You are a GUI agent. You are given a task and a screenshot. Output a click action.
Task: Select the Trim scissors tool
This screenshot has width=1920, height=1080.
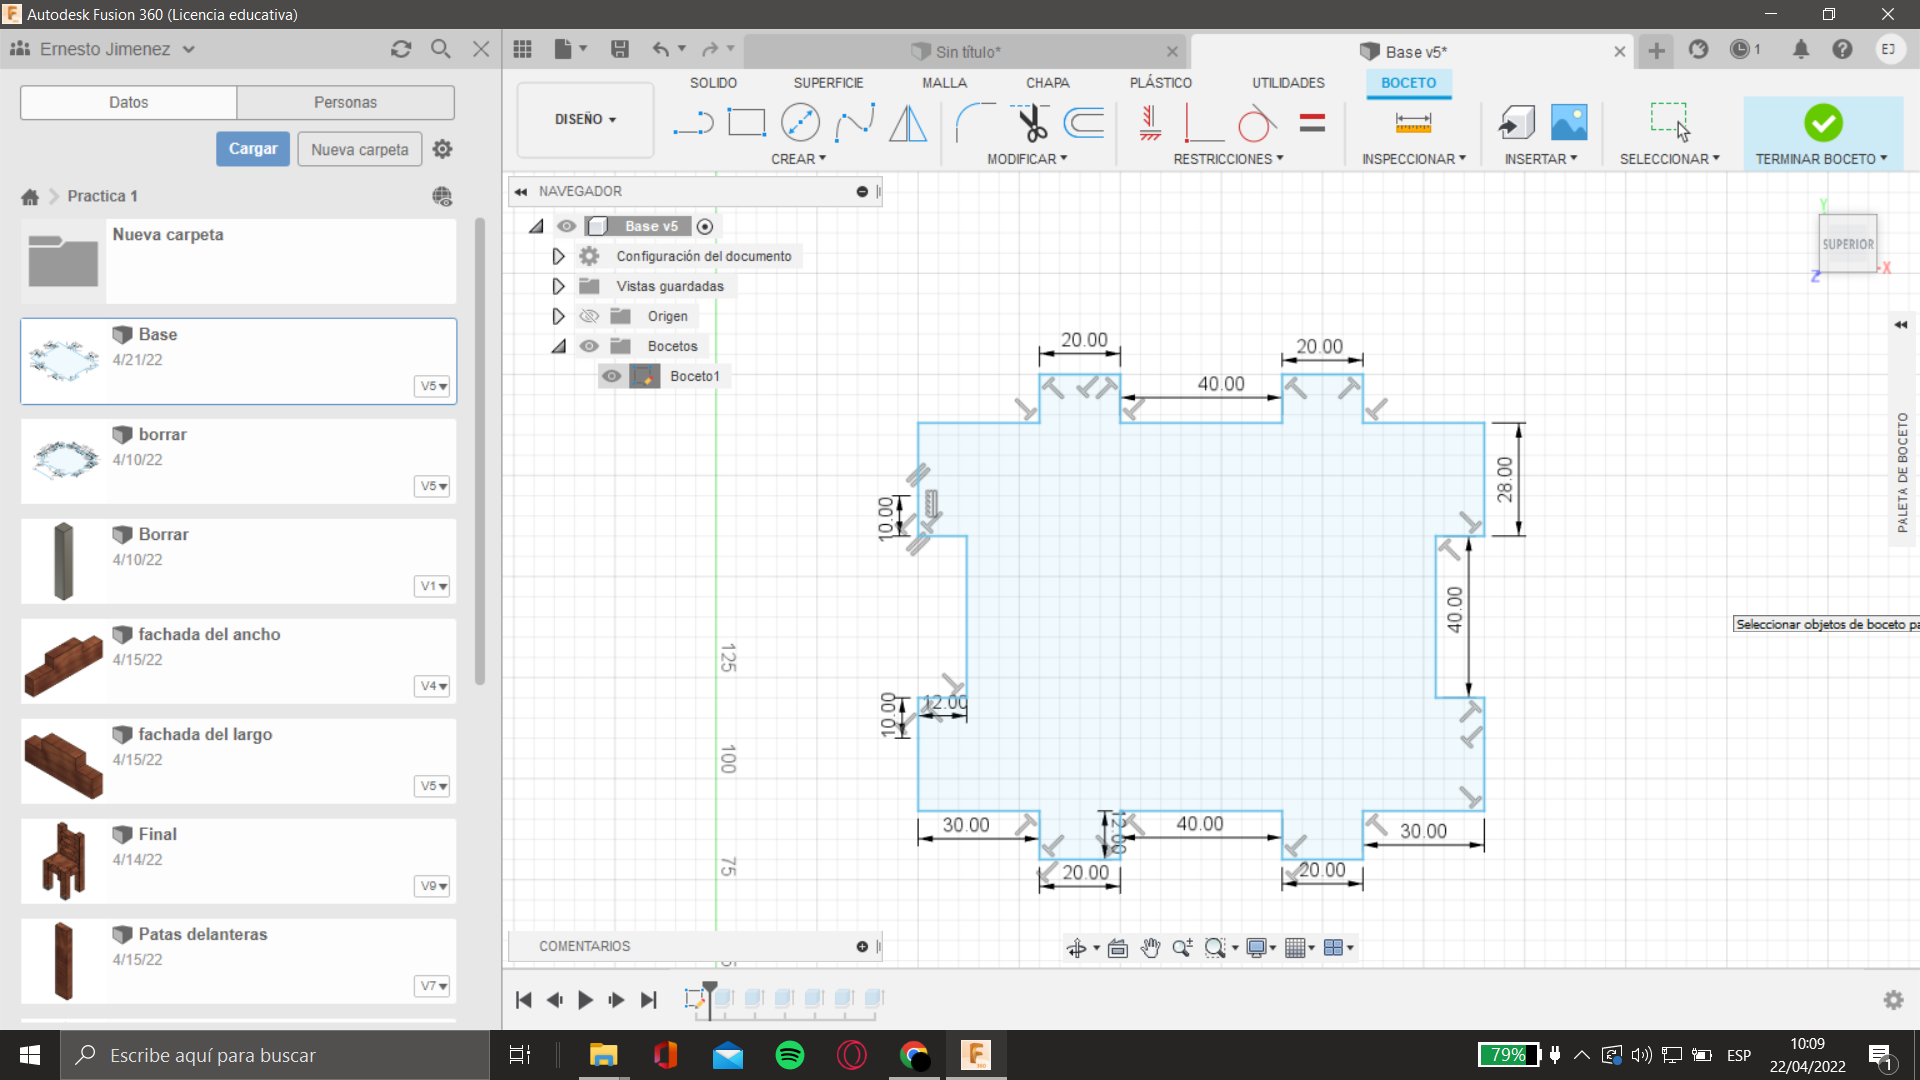point(1031,123)
